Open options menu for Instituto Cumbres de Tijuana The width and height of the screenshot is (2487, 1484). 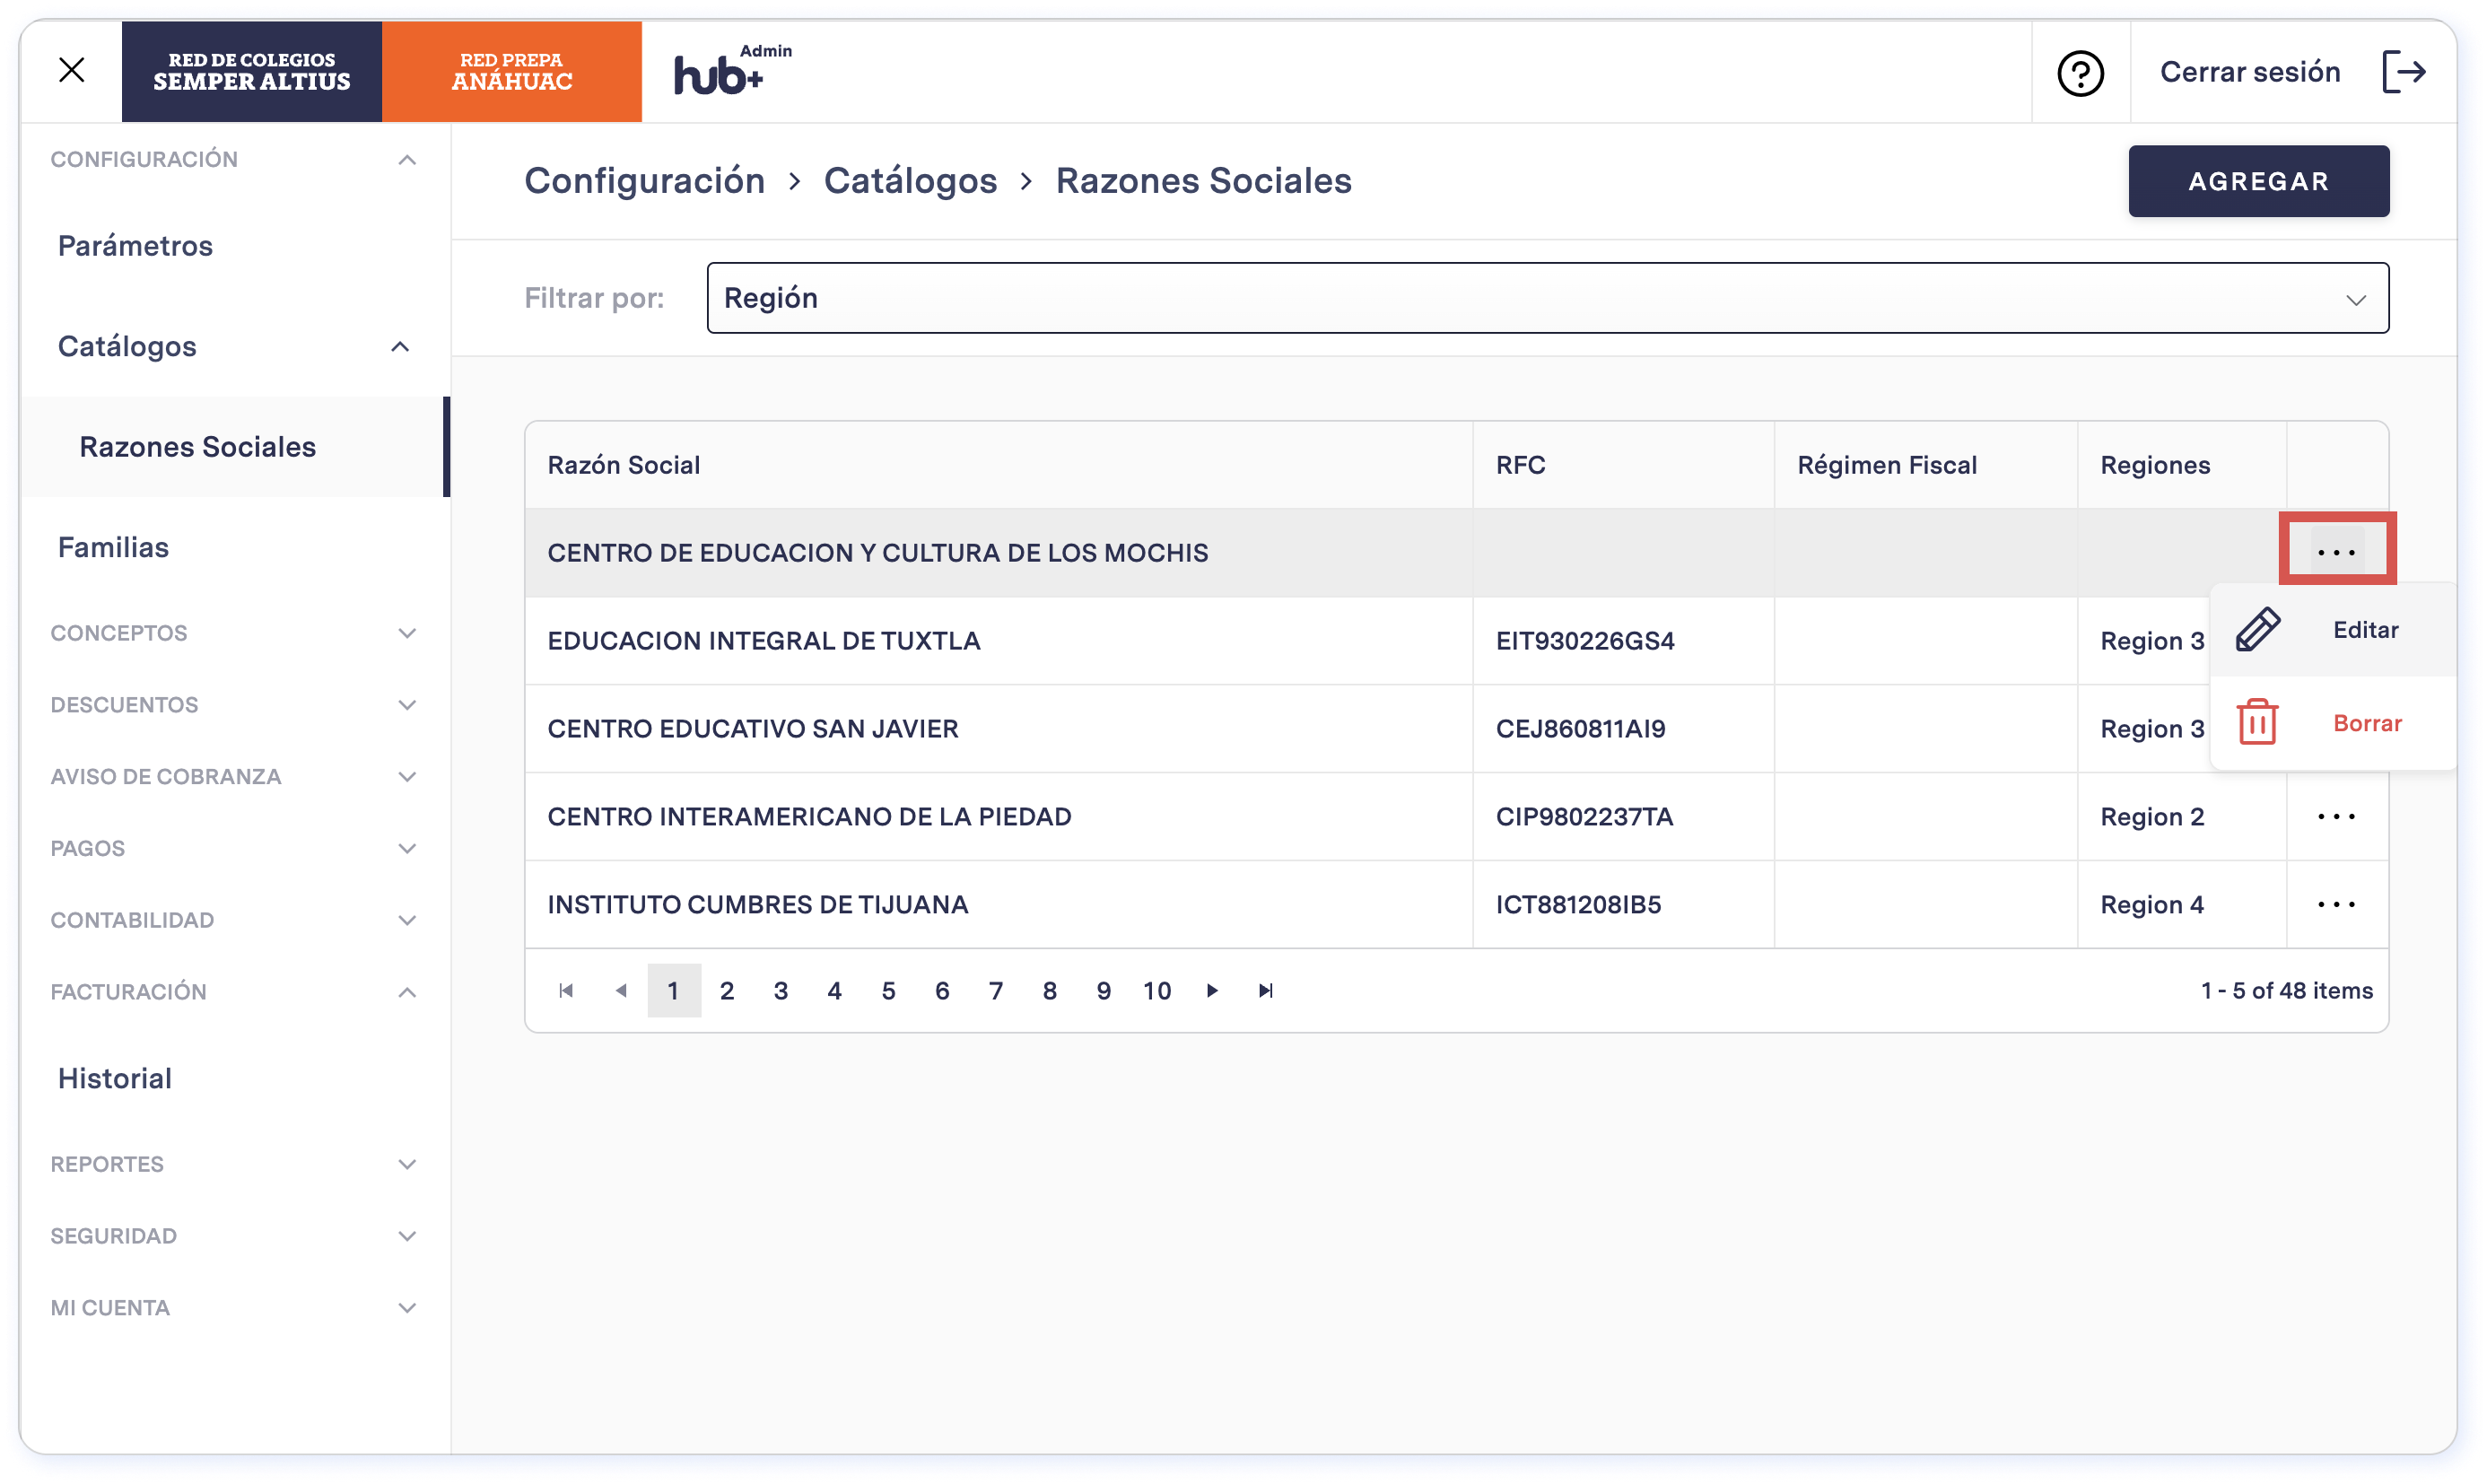coord(2336,904)
